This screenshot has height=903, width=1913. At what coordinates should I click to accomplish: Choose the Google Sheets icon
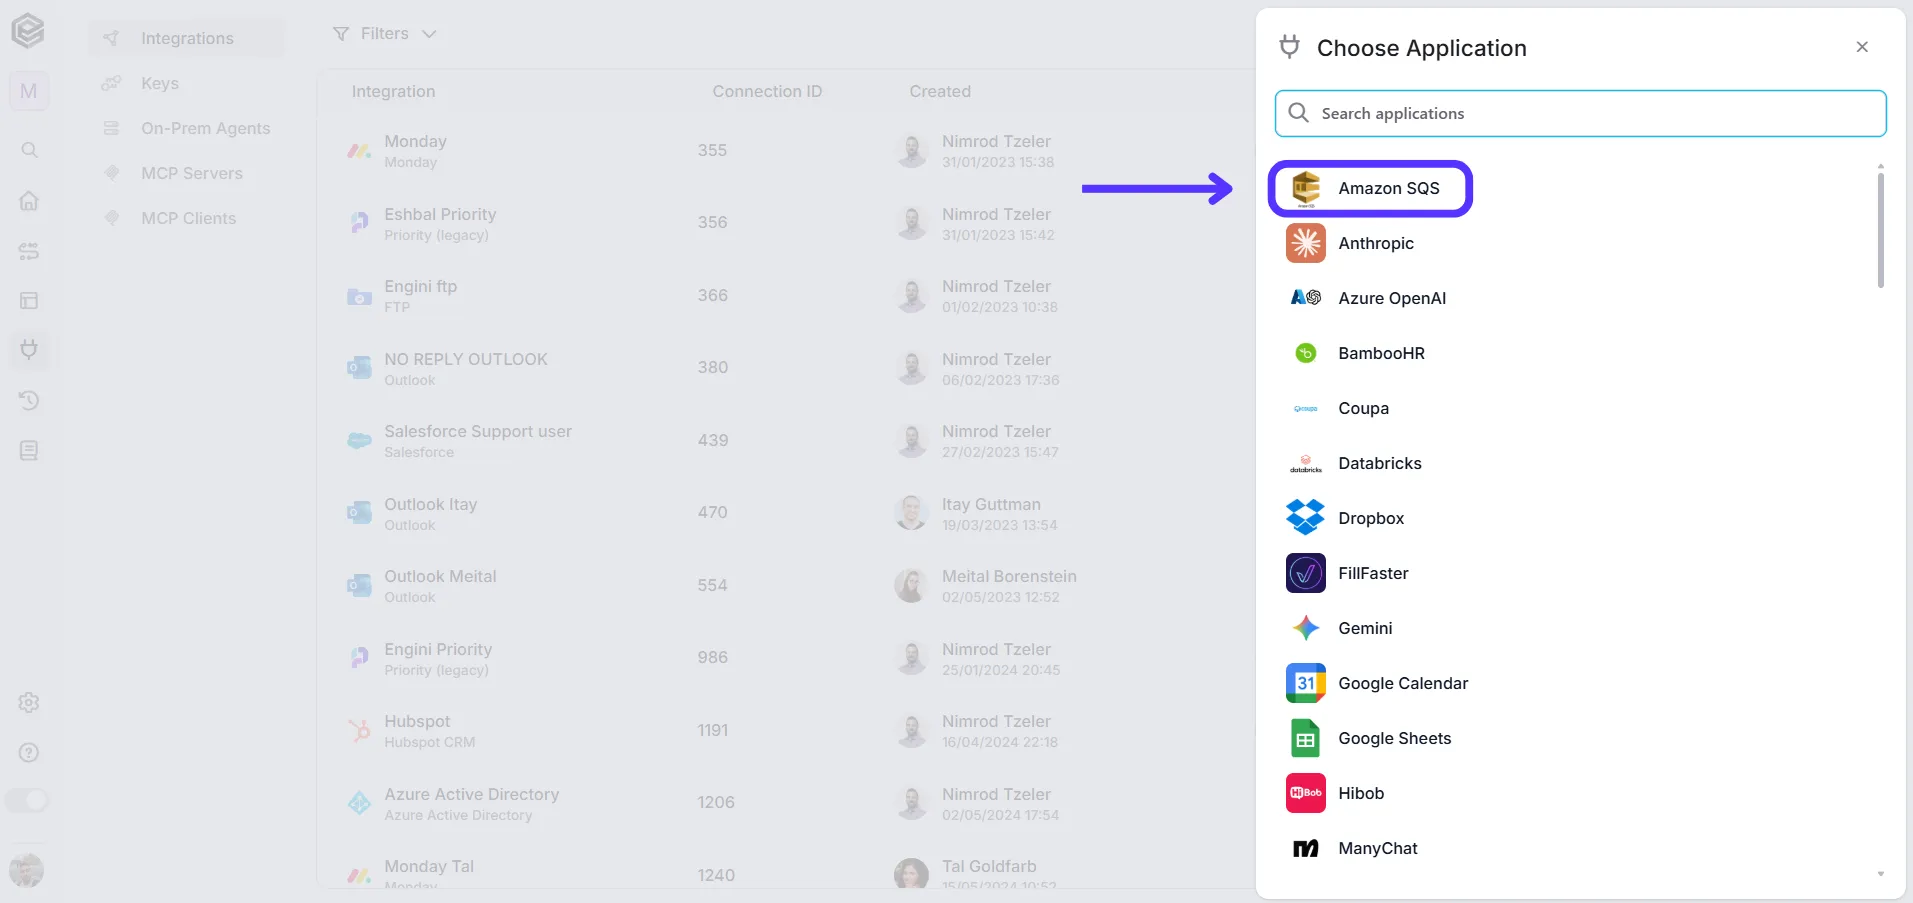coord(1305,738)
